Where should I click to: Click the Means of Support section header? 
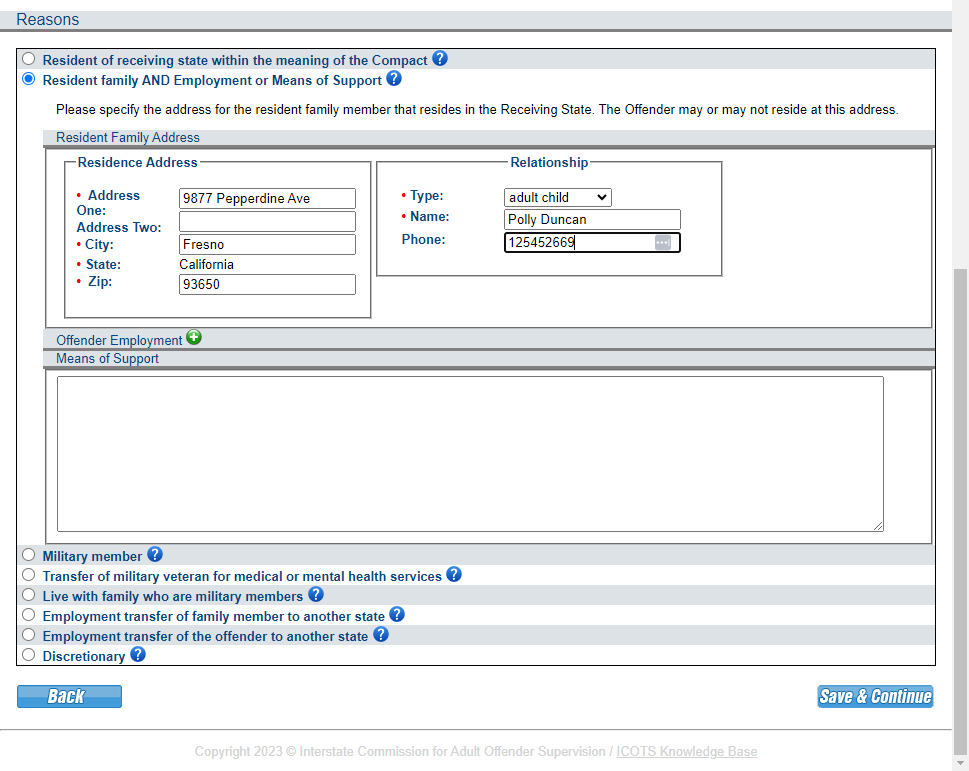pyautogui.click(x=488, y=358)
